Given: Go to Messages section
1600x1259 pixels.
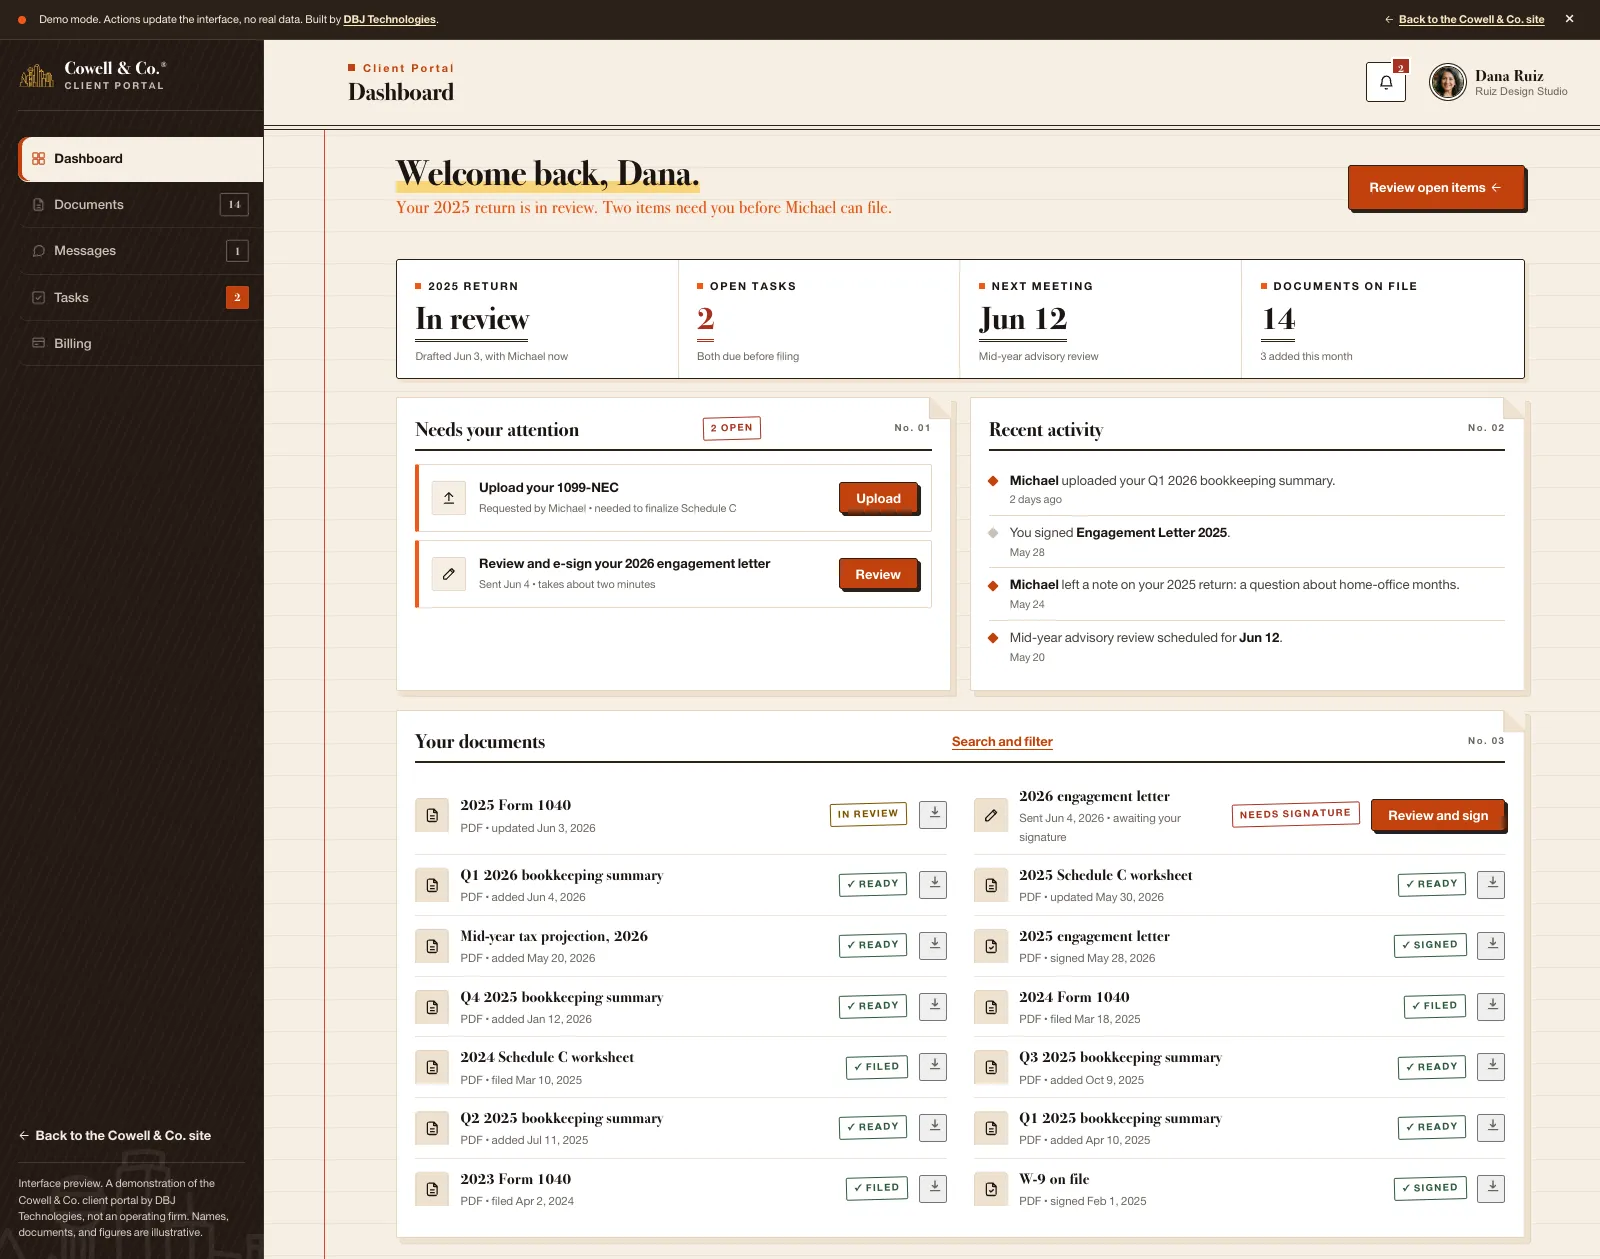Looking at the screenshot, I should click(x=141, y=251).
